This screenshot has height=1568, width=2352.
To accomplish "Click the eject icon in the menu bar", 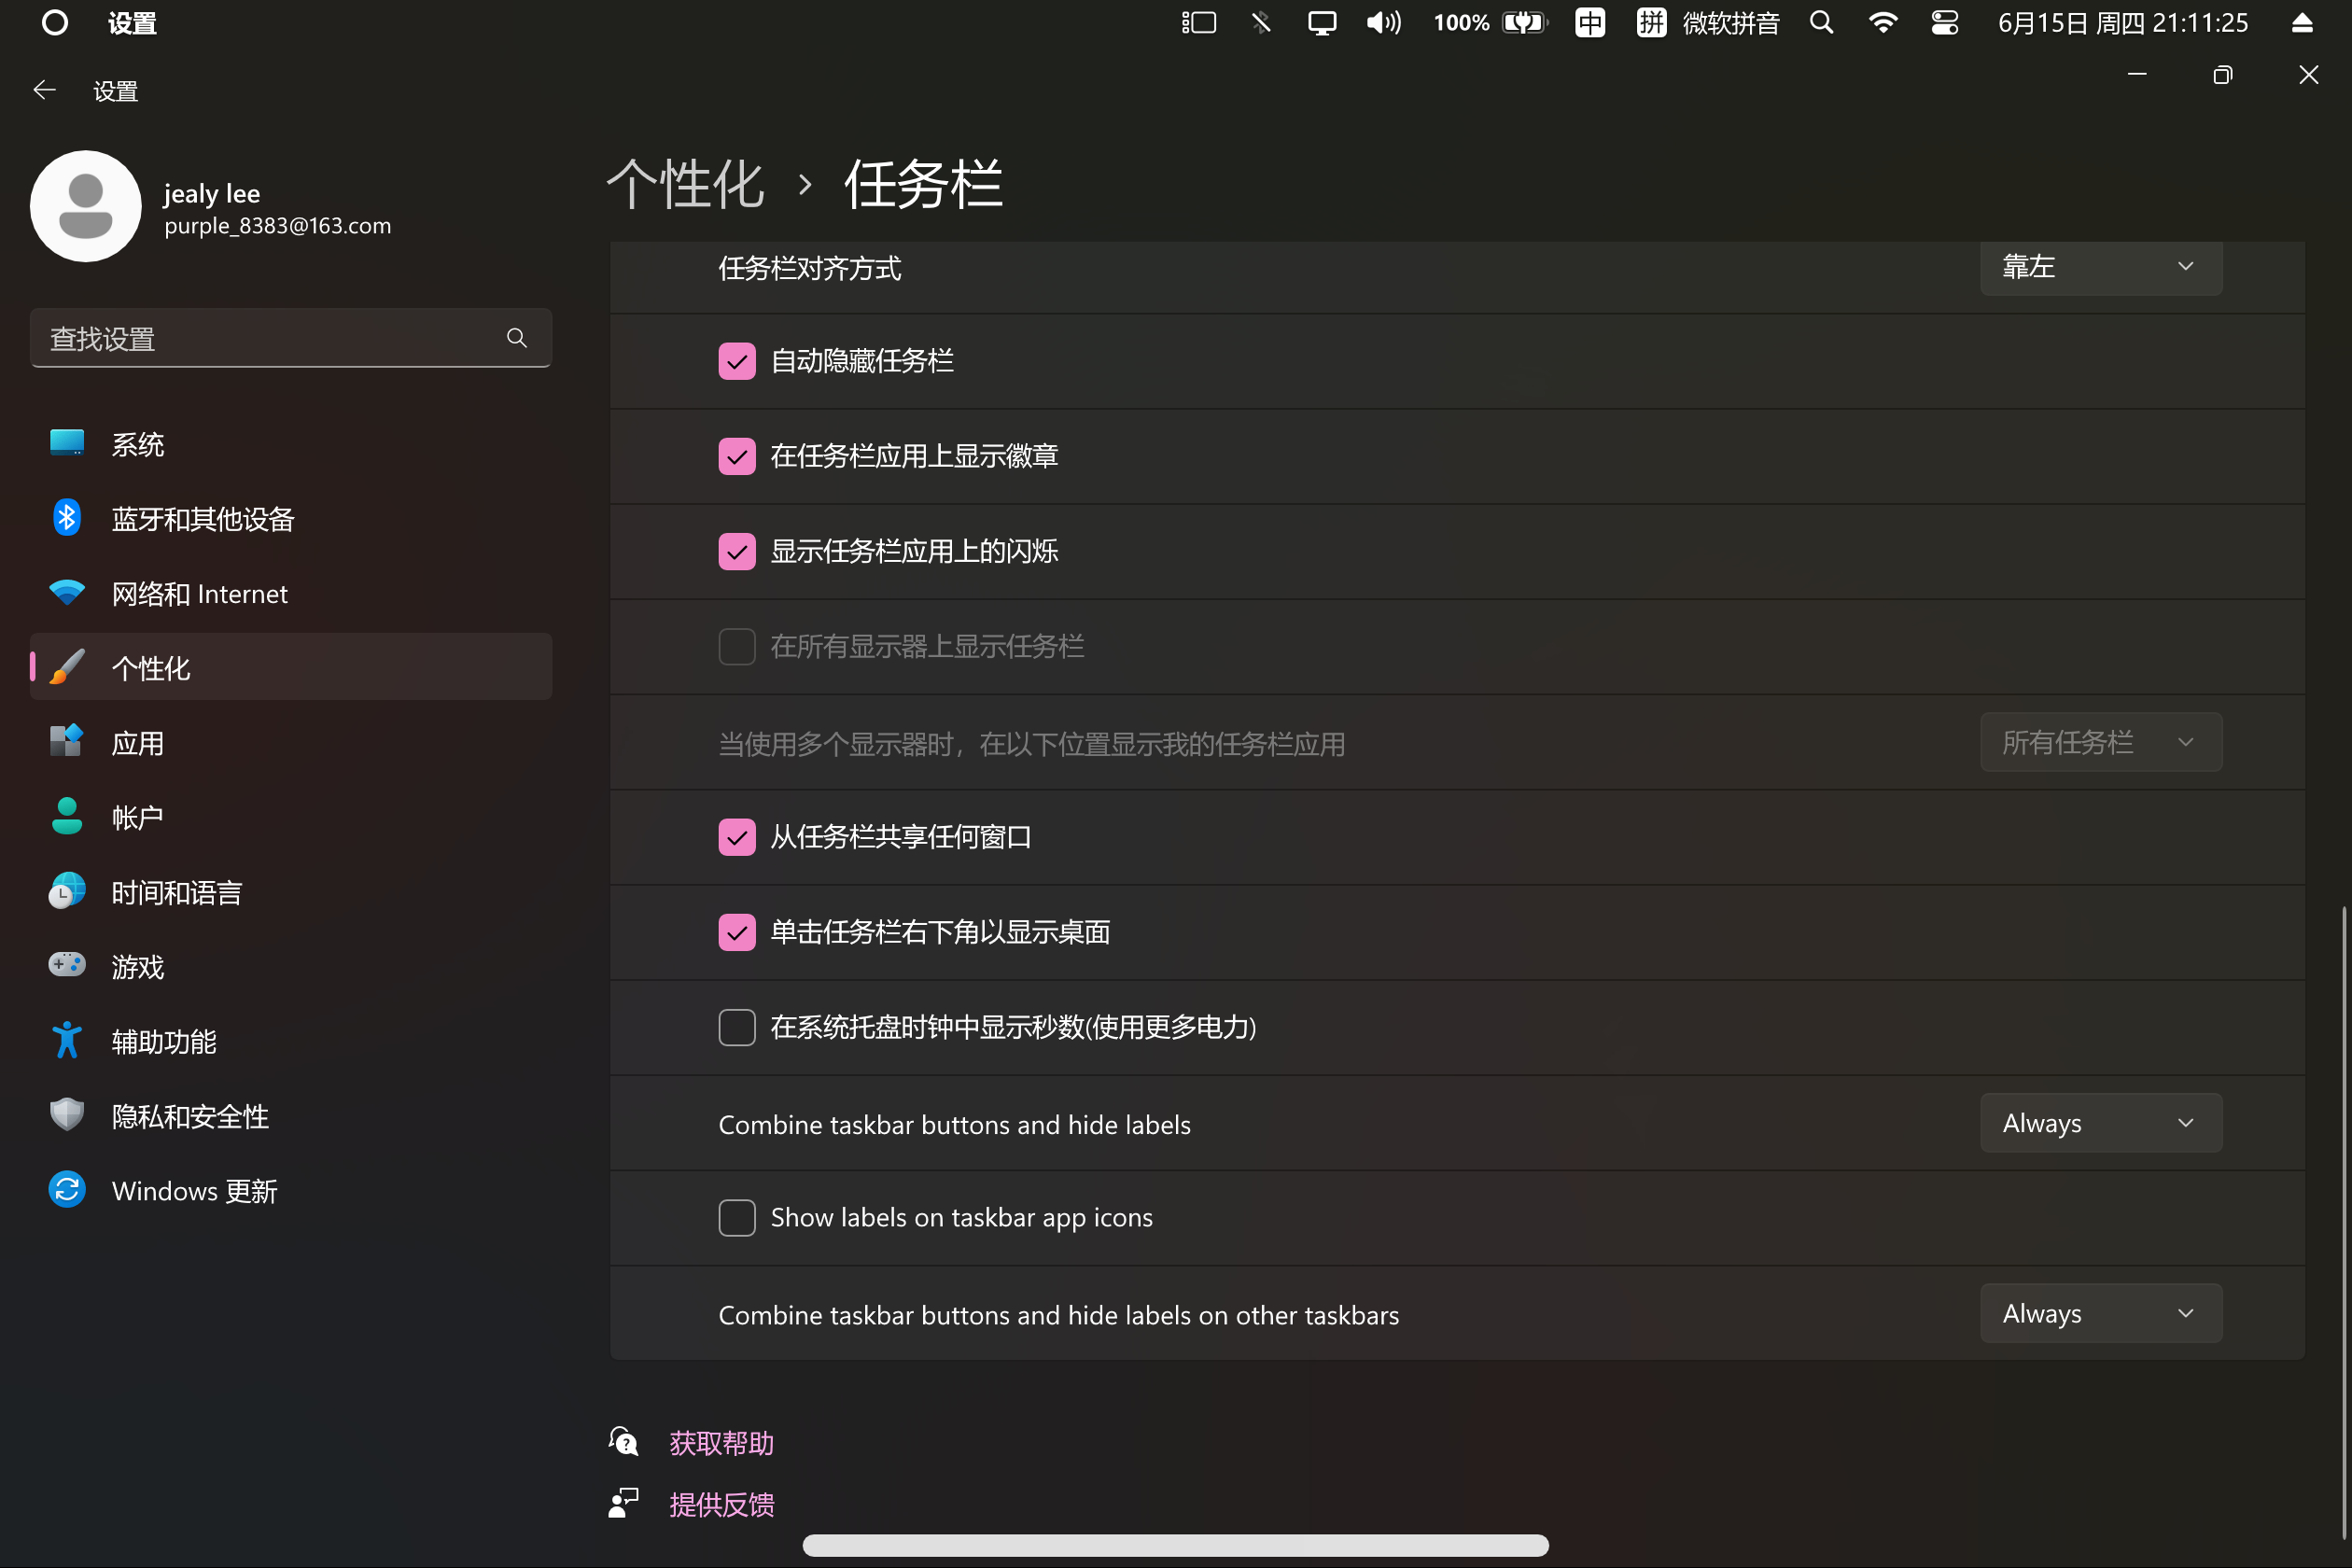I will pos(2302,23).
